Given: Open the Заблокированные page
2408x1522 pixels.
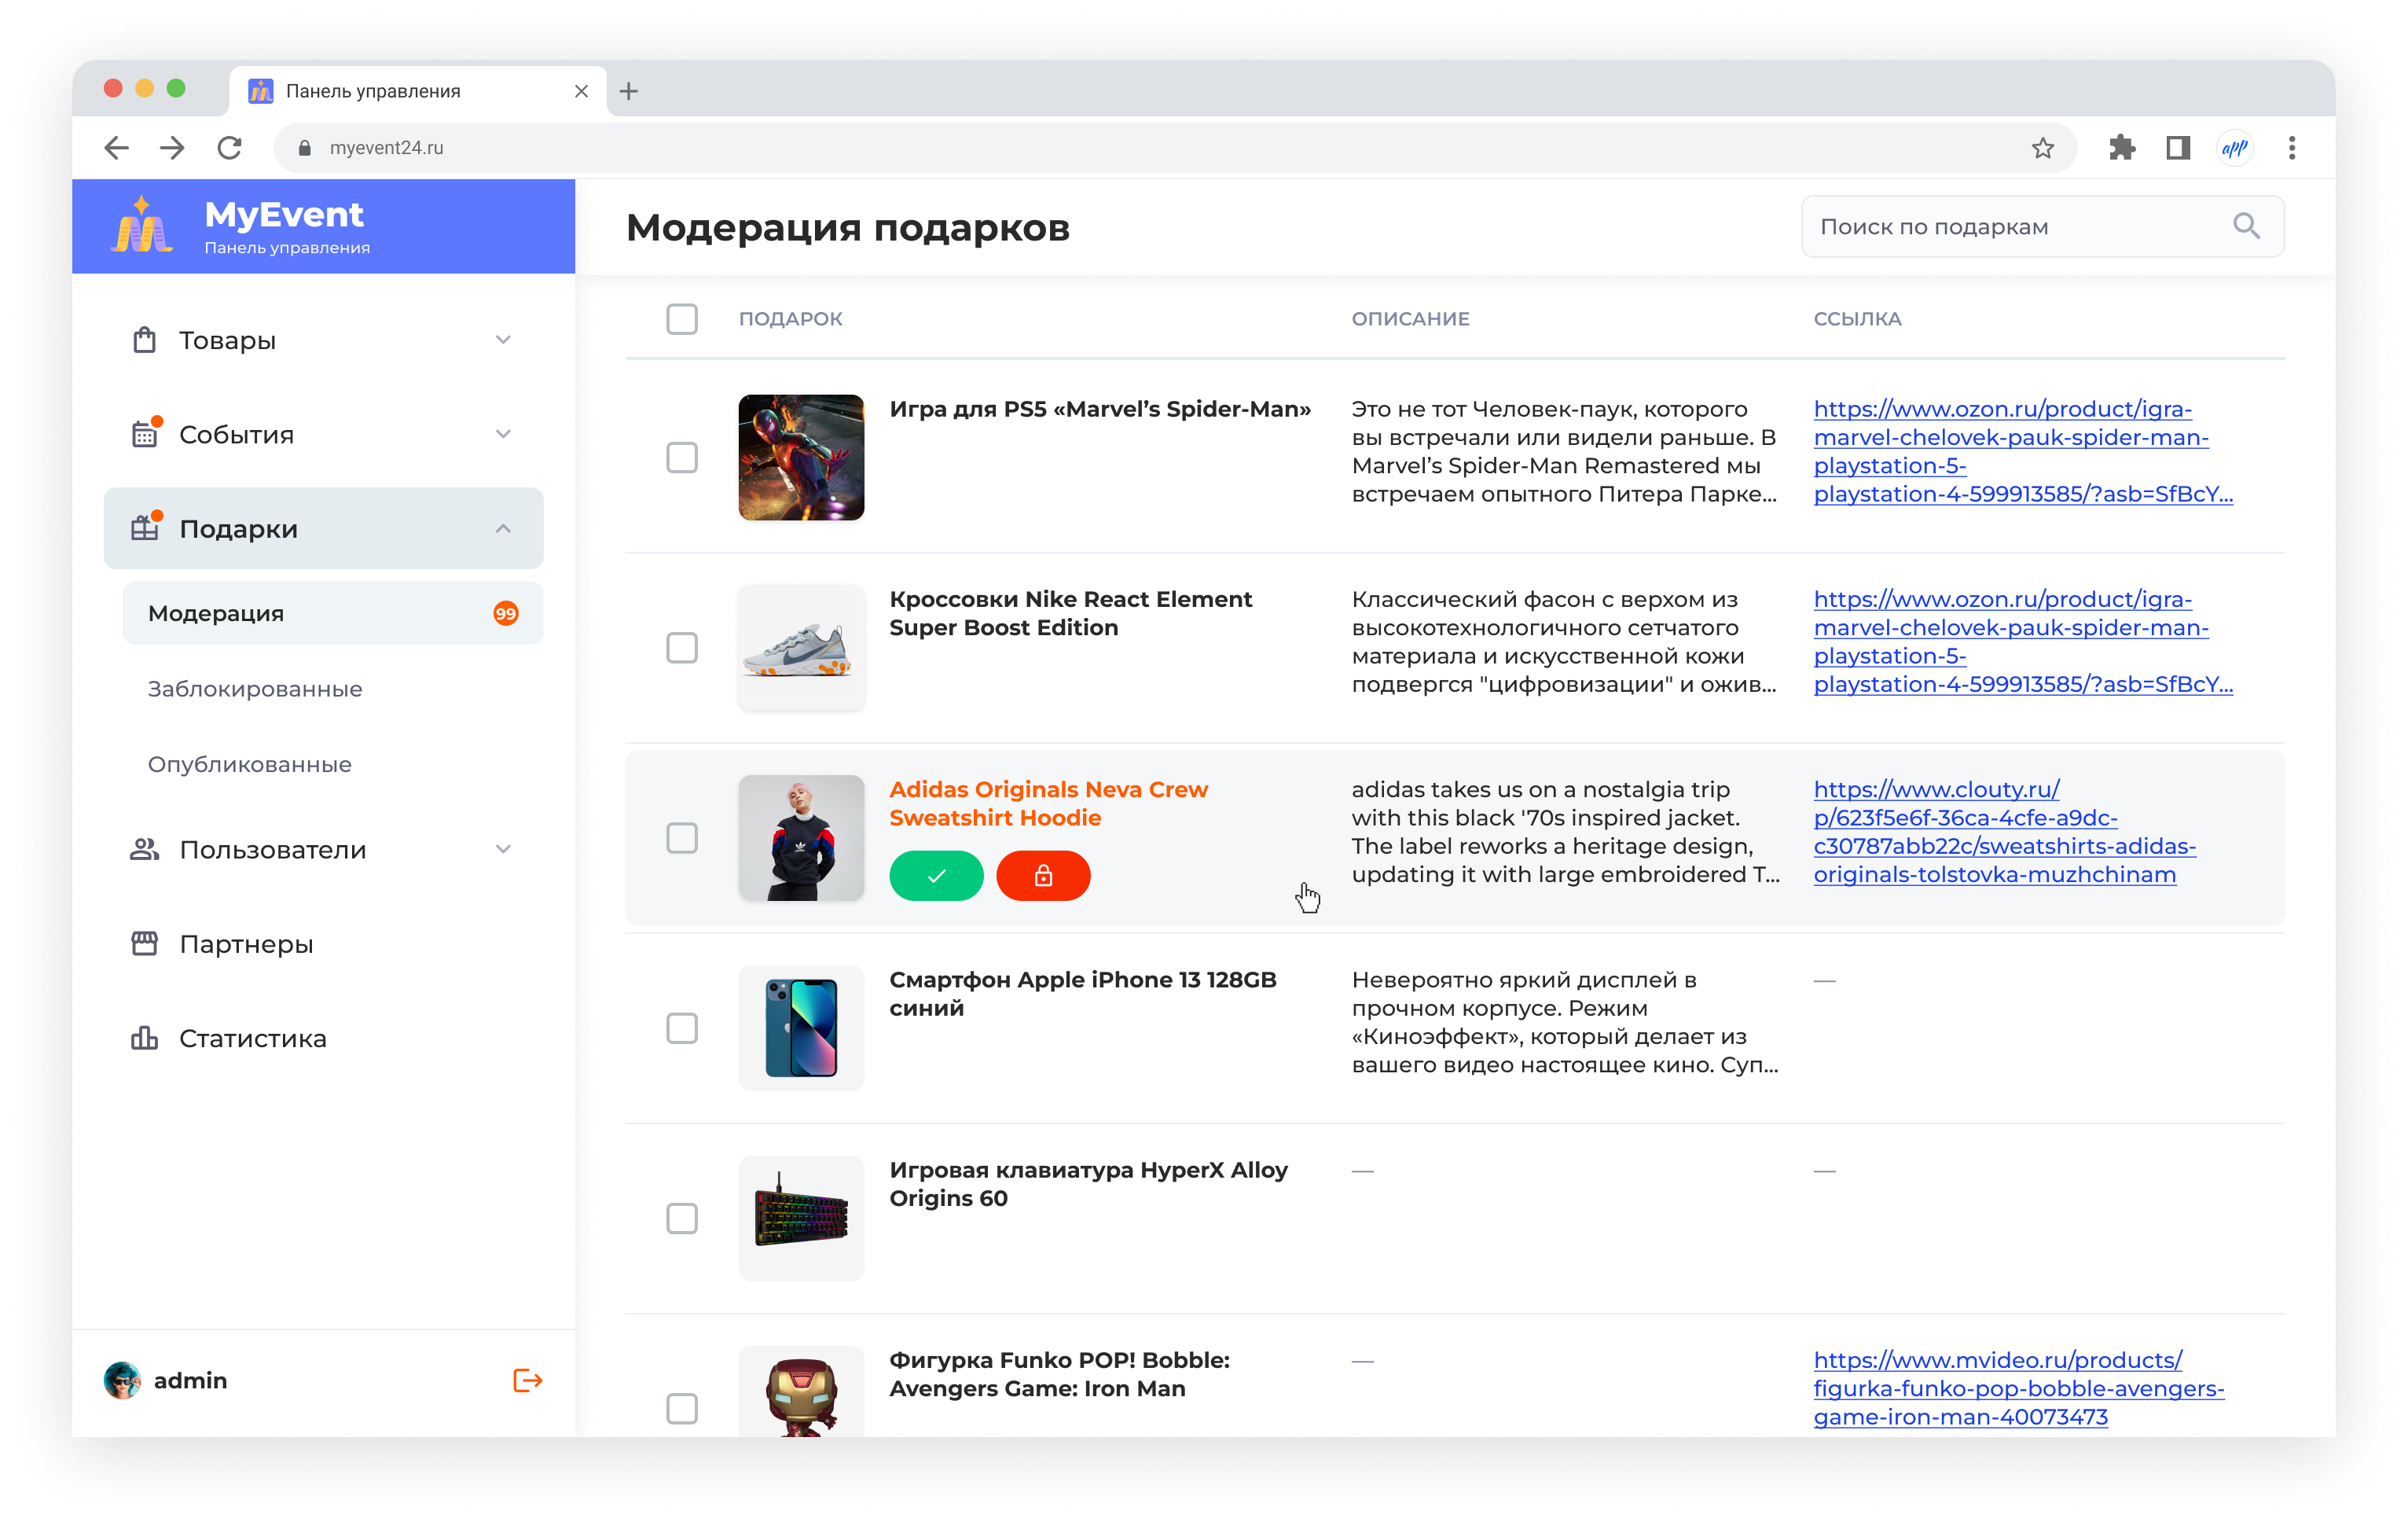Looking at the screenshot, I should point(255,688).
